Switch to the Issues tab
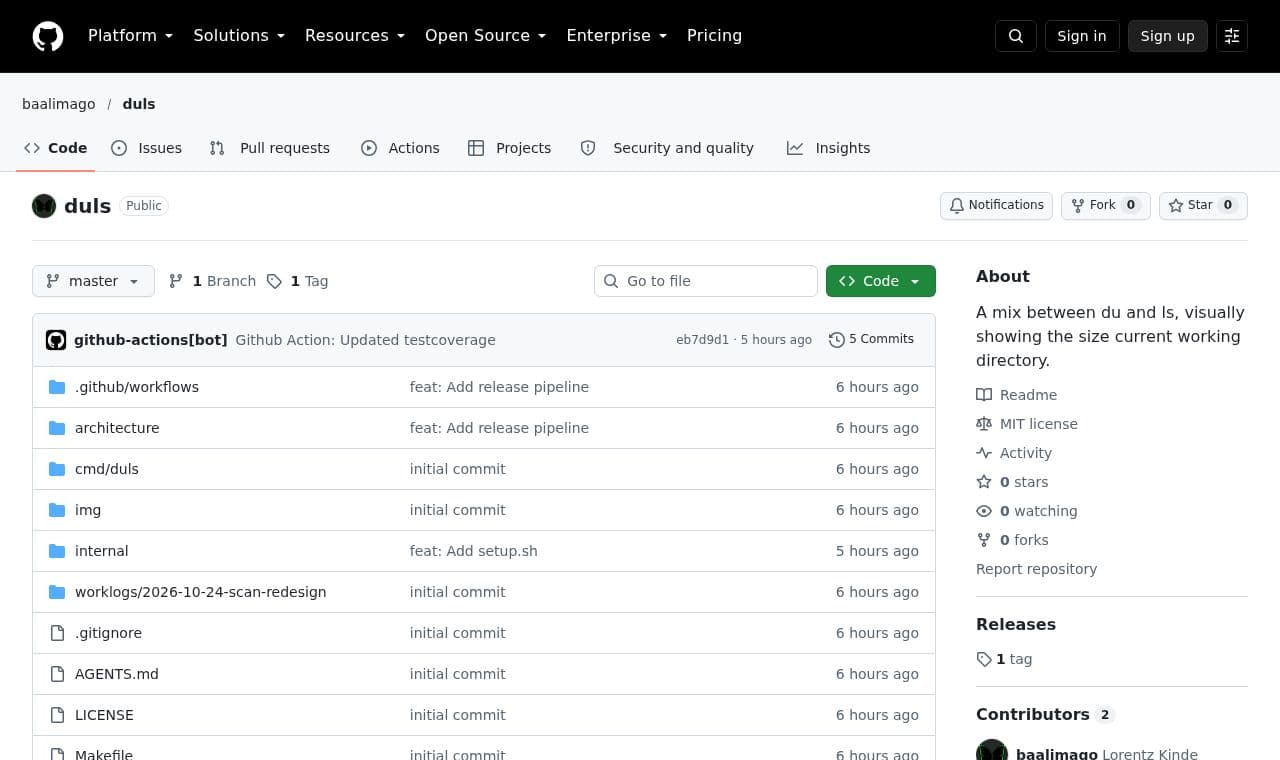This screenshot has height=760, width=1280. tap(147, 148)
